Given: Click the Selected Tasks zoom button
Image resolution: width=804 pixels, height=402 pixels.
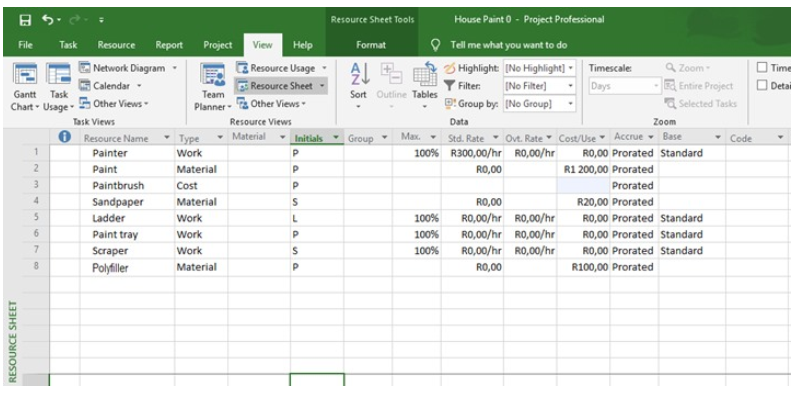Looking at the screenshot, I should pos(700,104).
